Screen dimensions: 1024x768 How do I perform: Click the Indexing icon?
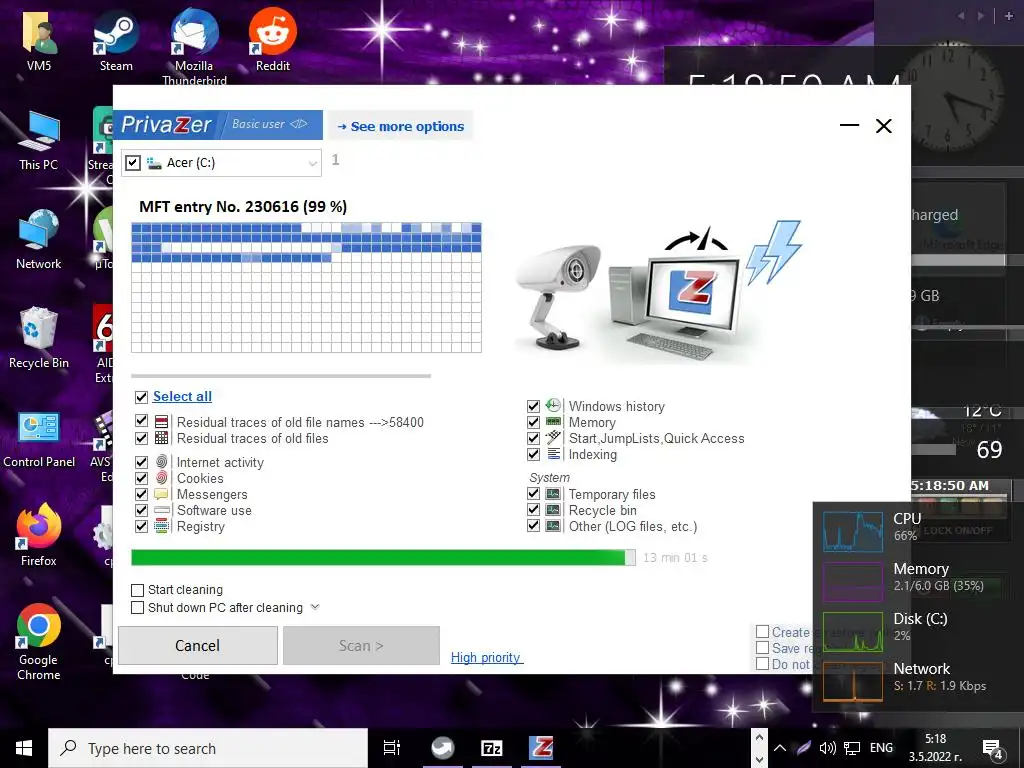tap(553, 454)
